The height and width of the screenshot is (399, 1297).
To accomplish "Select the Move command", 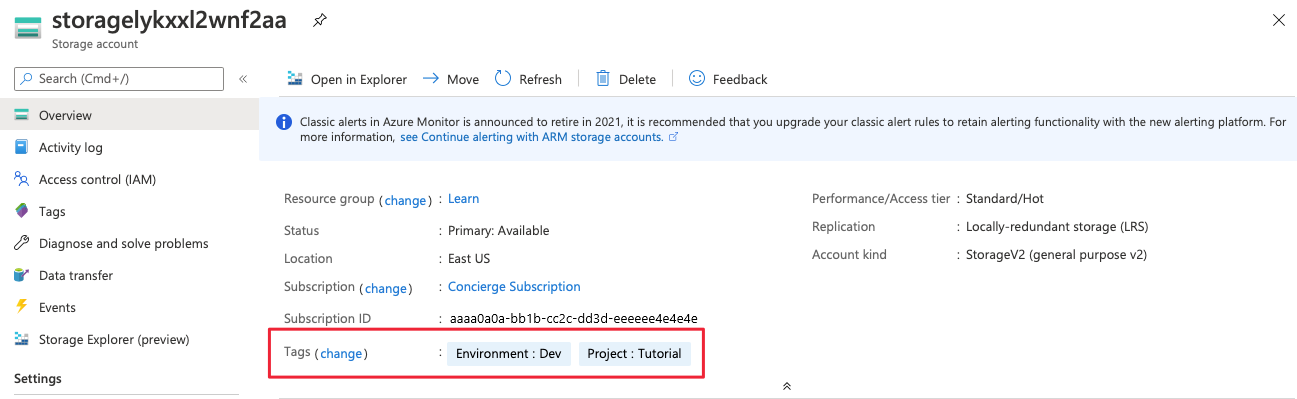I will pyautogui.click(x=450, y=79).
